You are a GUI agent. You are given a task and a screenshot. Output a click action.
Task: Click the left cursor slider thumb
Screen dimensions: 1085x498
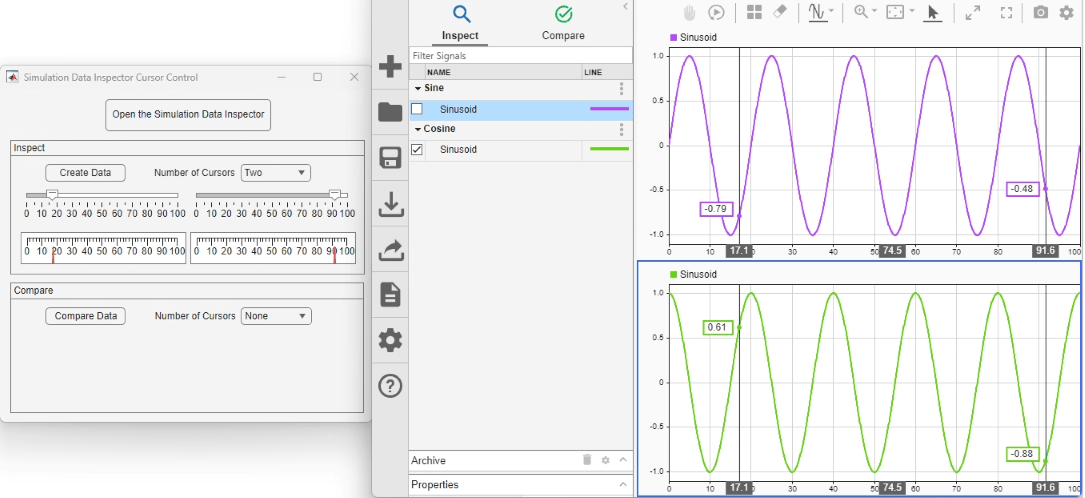pos(52,196)
